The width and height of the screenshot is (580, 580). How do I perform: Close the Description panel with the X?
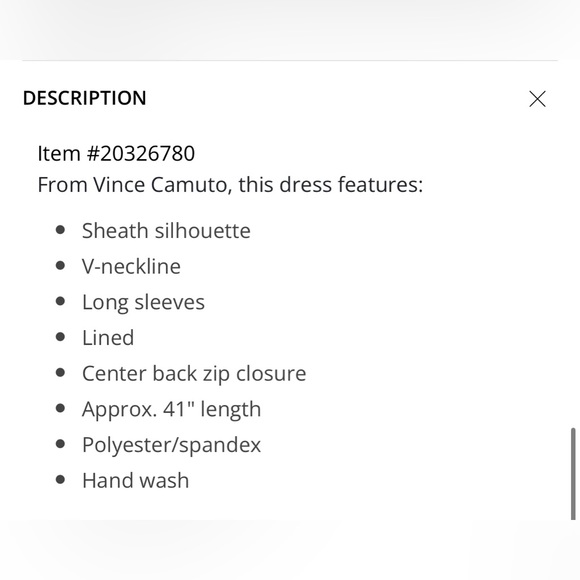537,99
